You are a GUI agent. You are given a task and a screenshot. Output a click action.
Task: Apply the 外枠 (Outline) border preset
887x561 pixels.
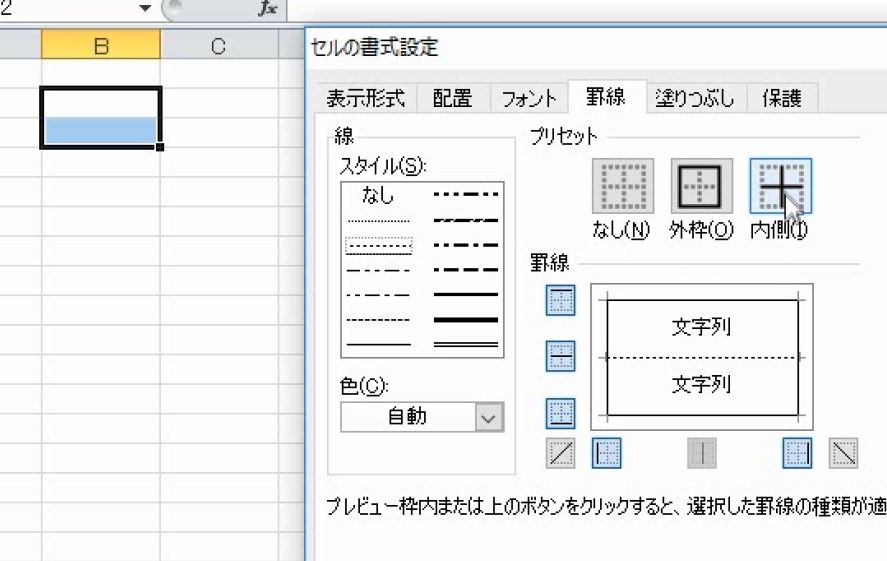pos(701,186)
